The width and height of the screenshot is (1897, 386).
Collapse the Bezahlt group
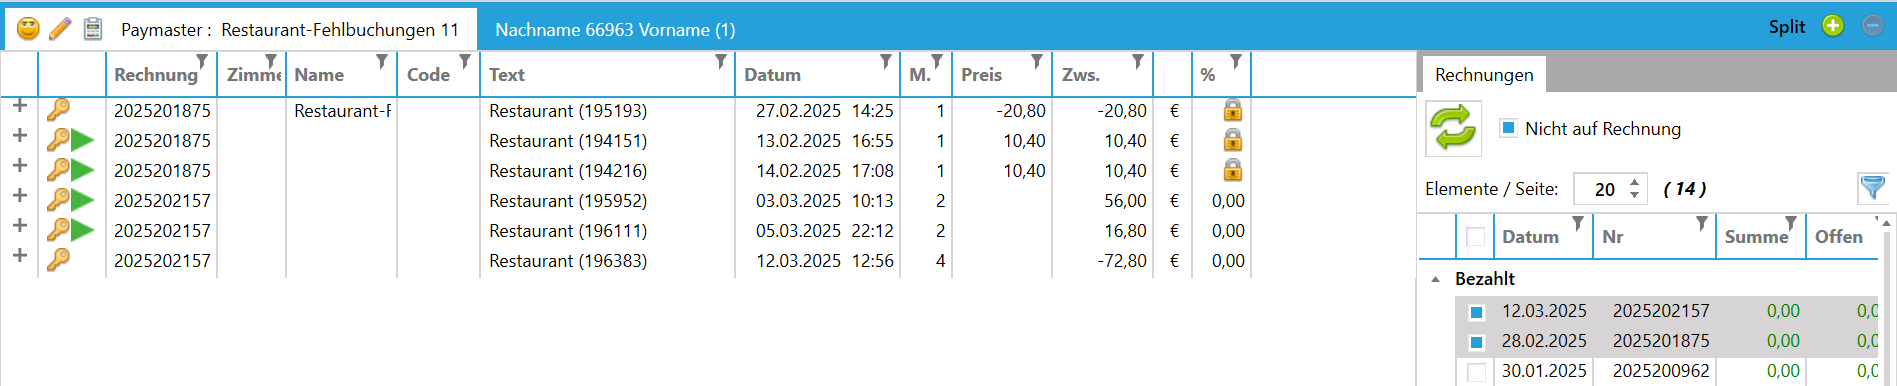tap(1436, 279)
